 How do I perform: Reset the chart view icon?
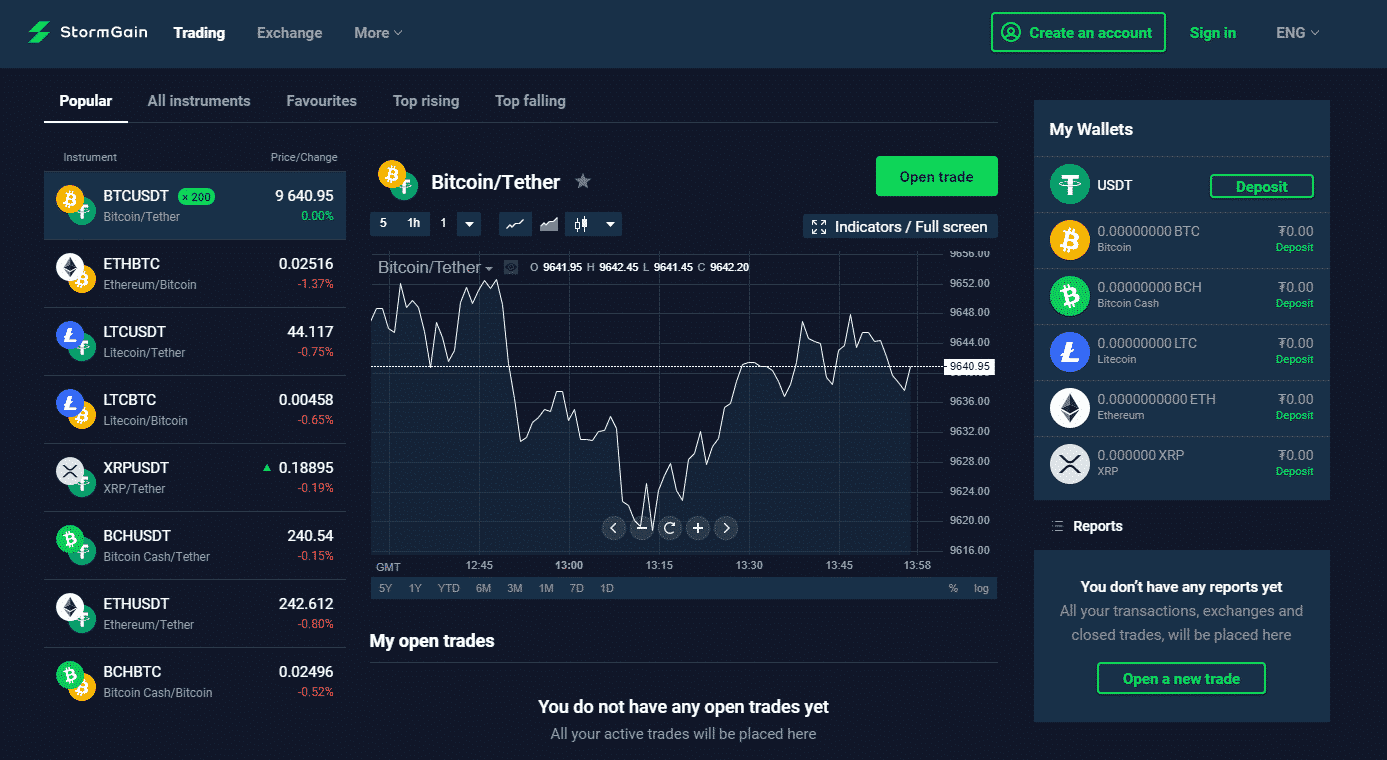[670, 528]
